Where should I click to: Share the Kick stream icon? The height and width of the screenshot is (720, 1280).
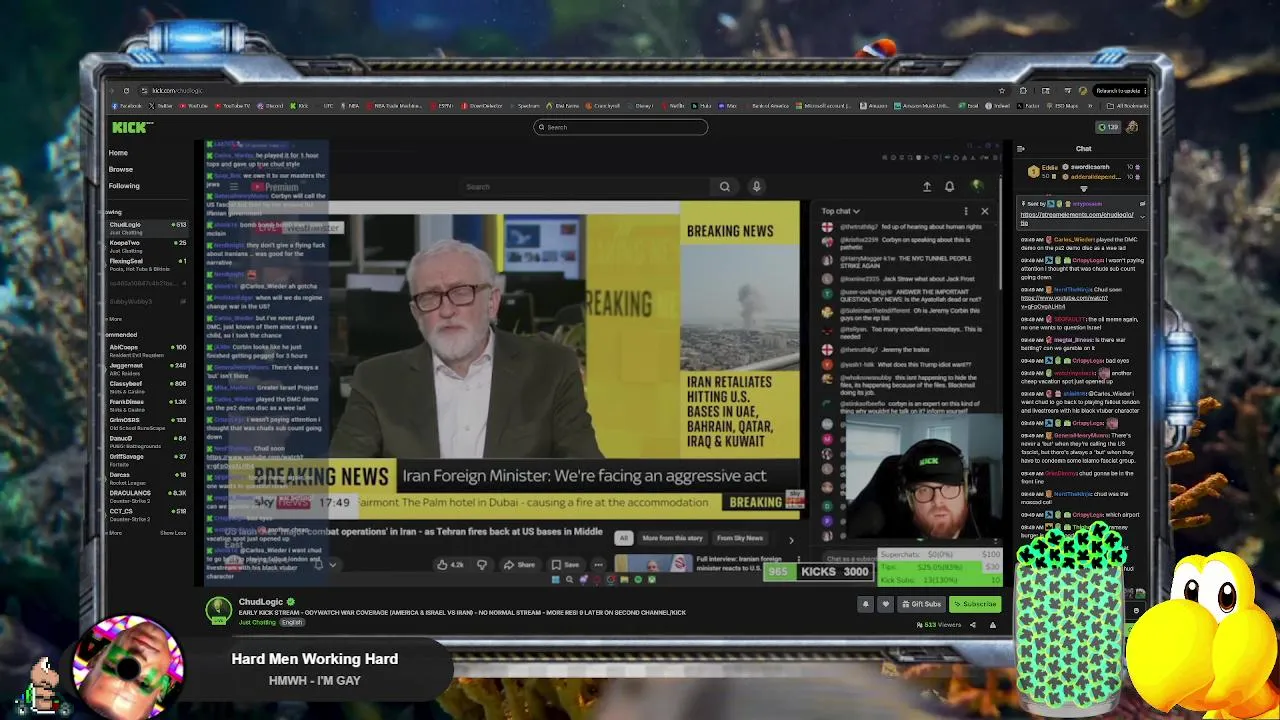972,625
